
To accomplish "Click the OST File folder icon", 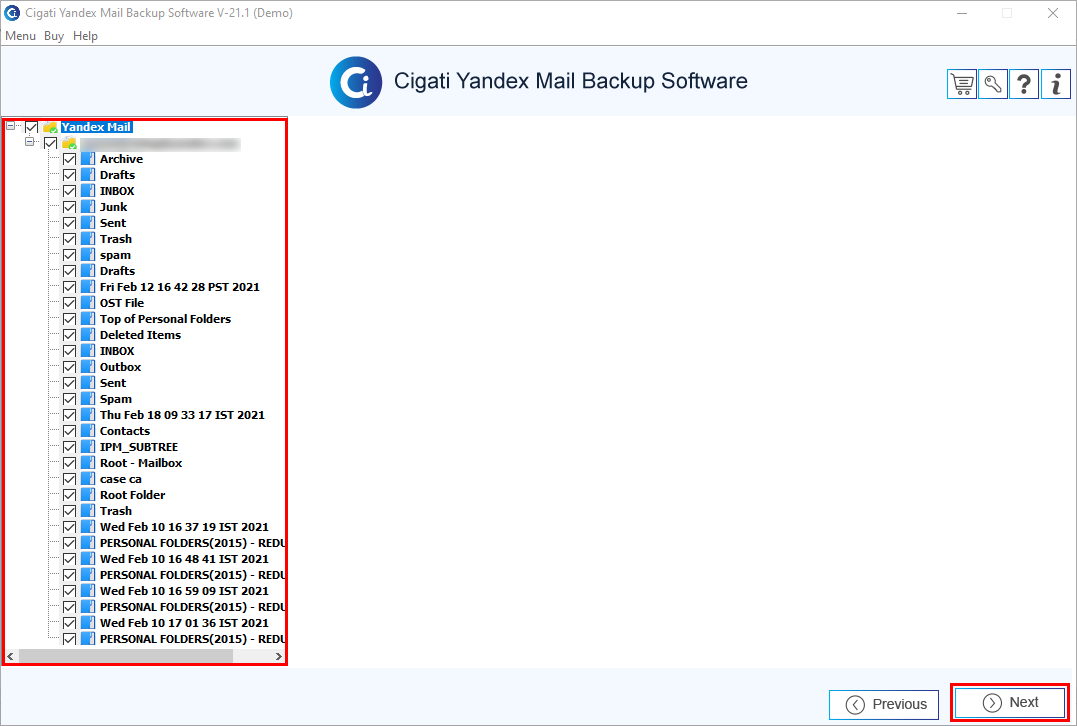I will [88, 303].
